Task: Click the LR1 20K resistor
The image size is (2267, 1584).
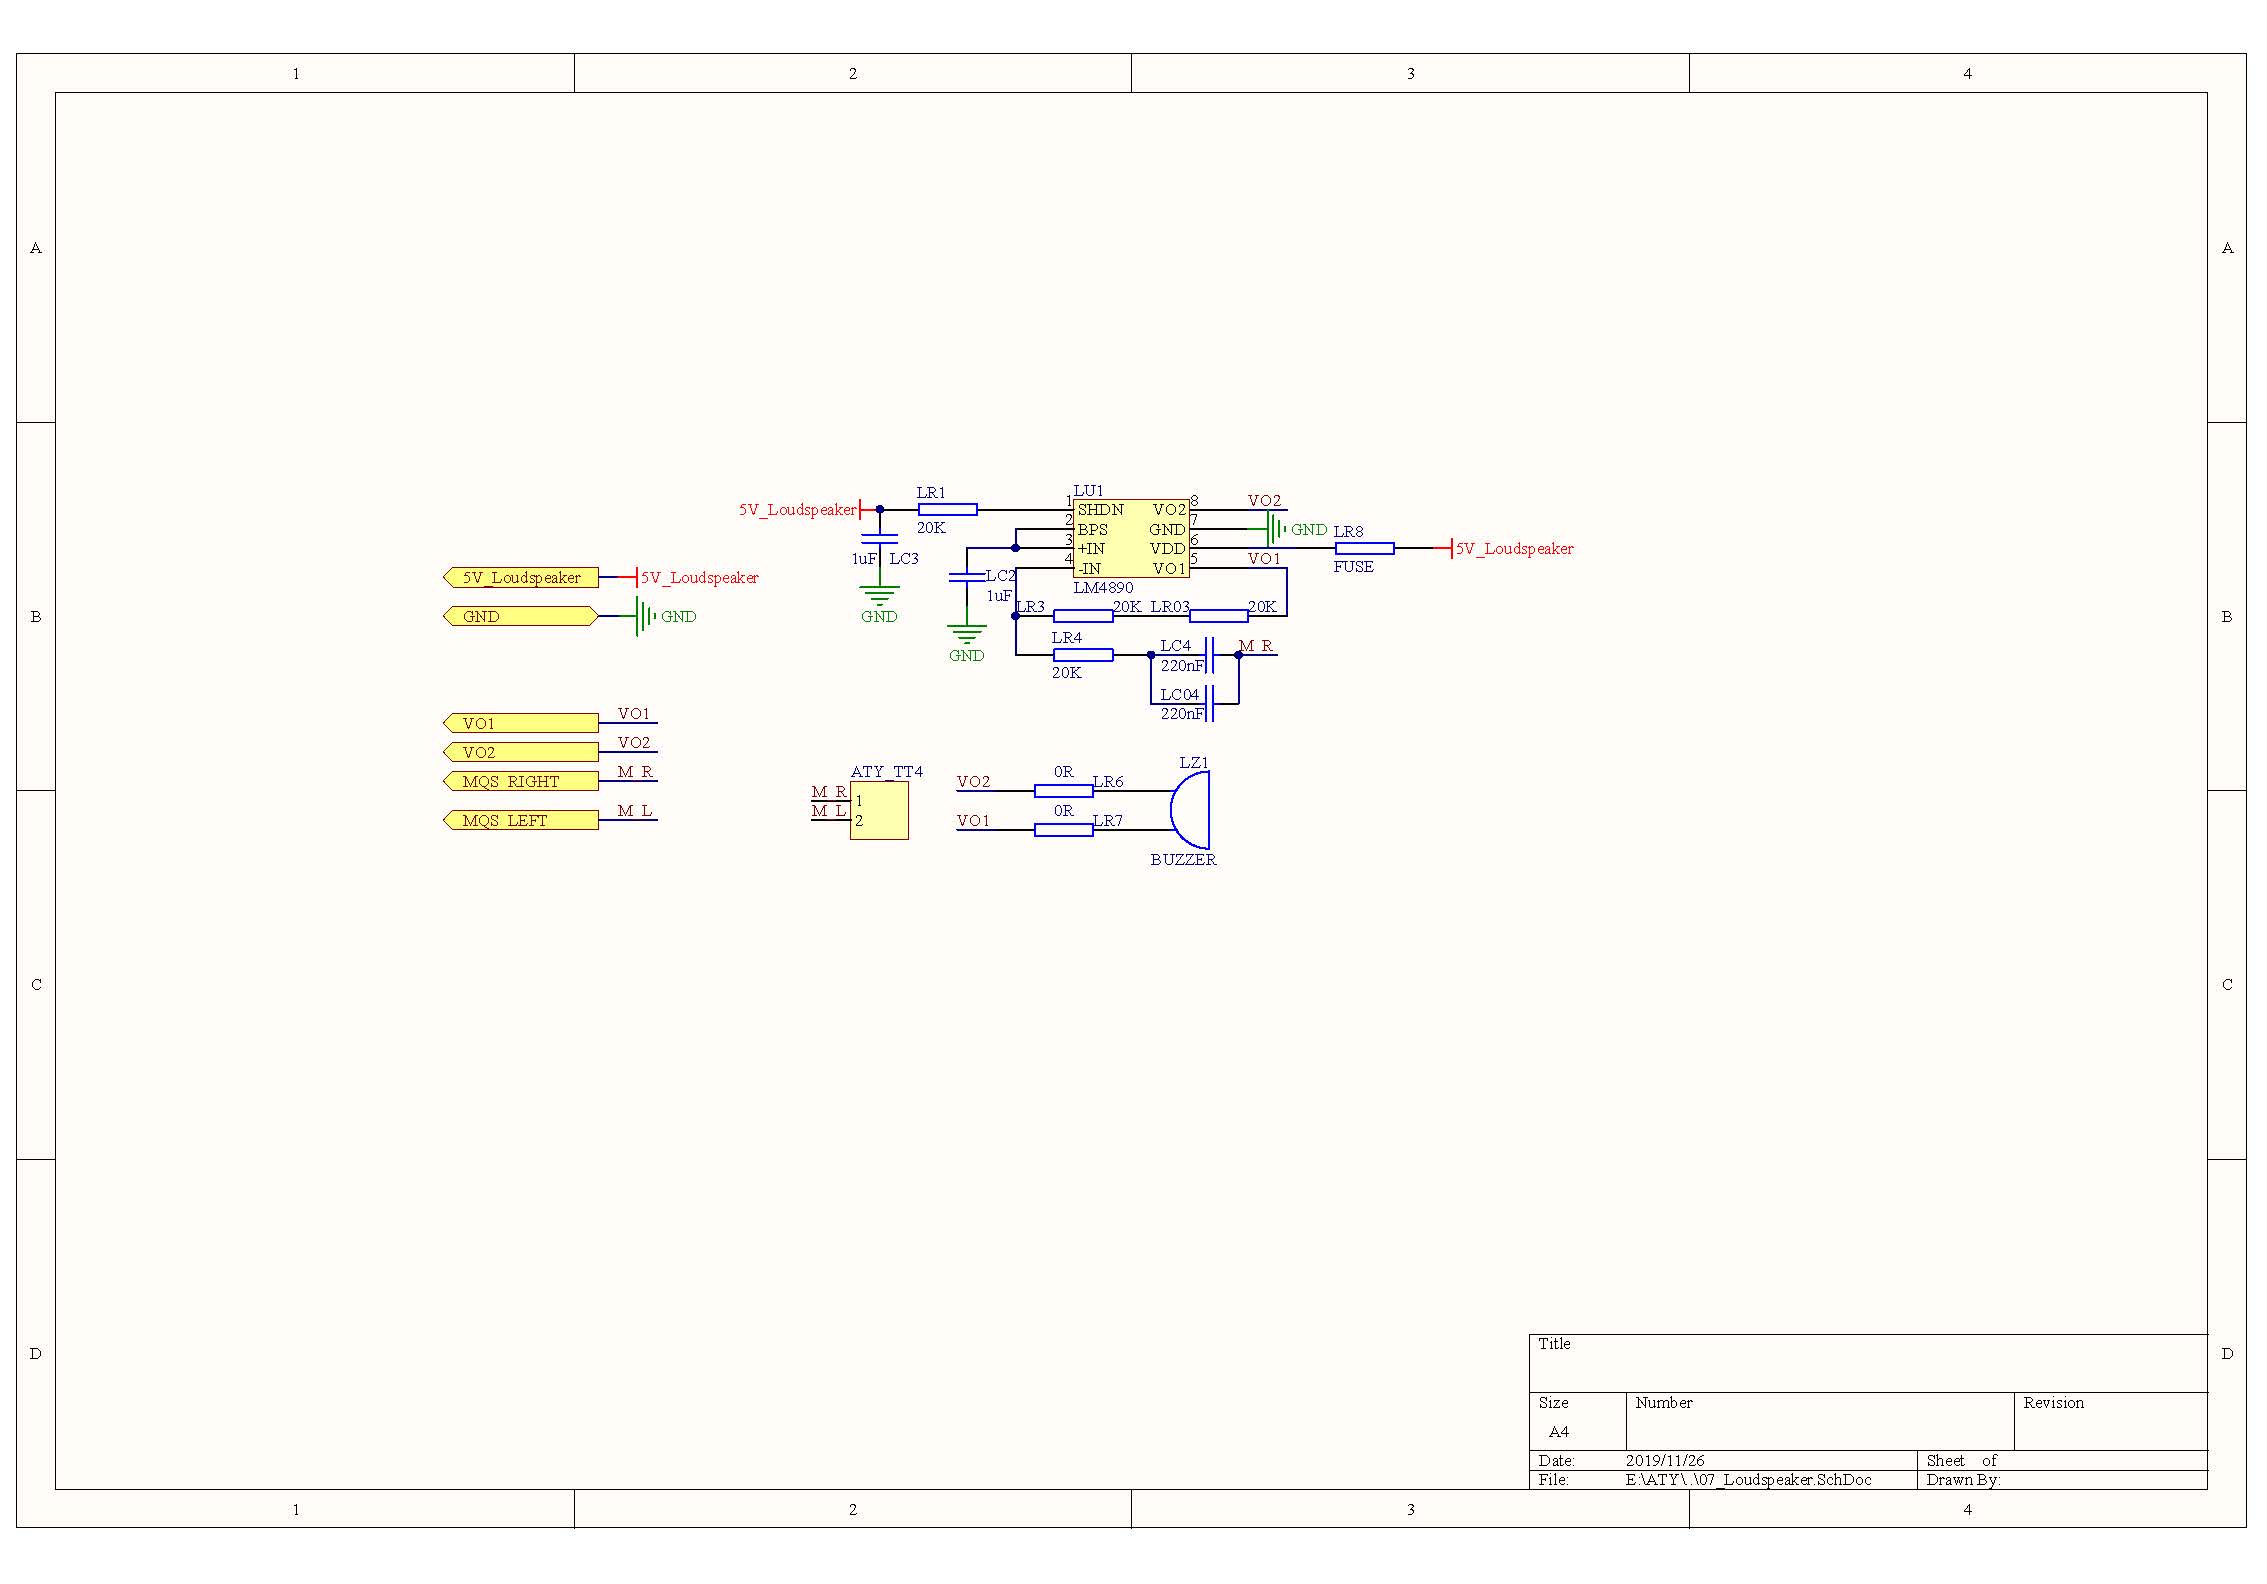Action: [947, 509]
